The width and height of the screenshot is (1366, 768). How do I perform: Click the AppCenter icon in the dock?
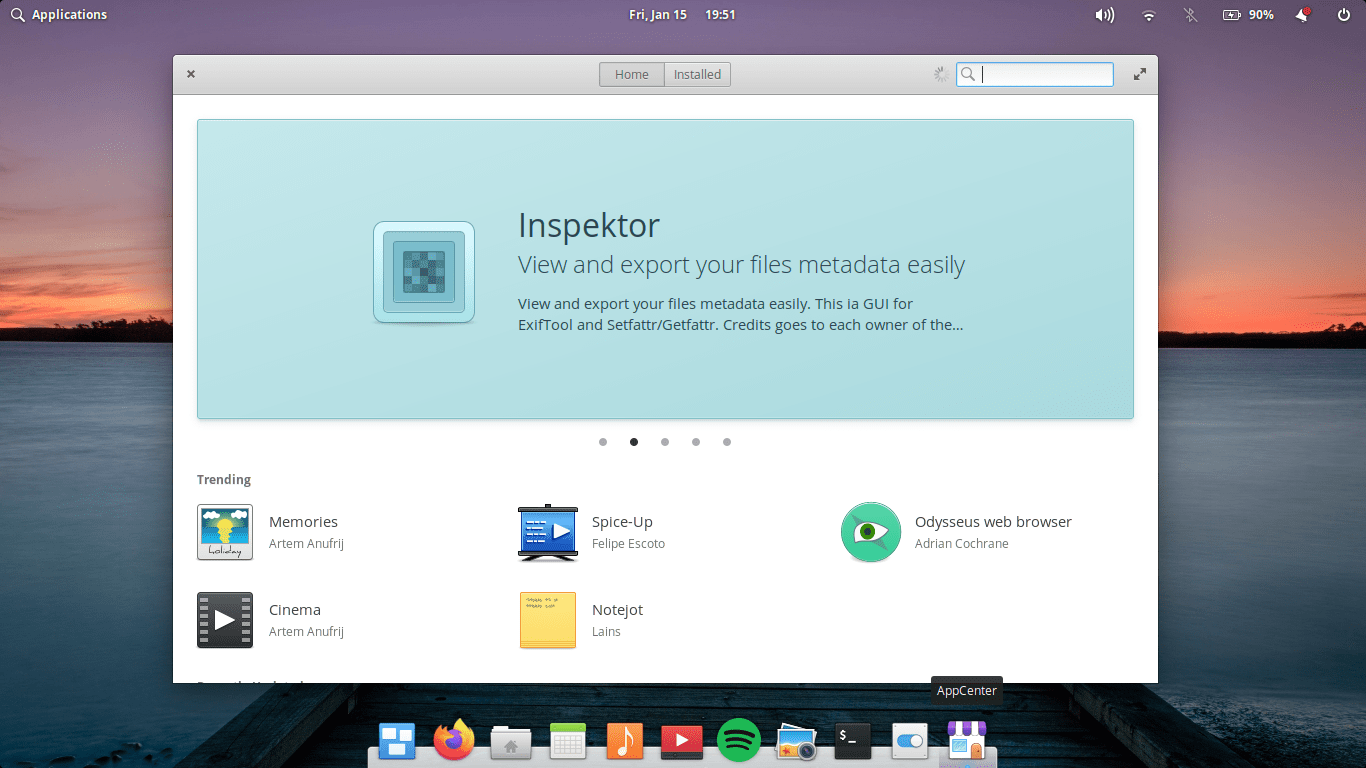[x=967, y=741]
